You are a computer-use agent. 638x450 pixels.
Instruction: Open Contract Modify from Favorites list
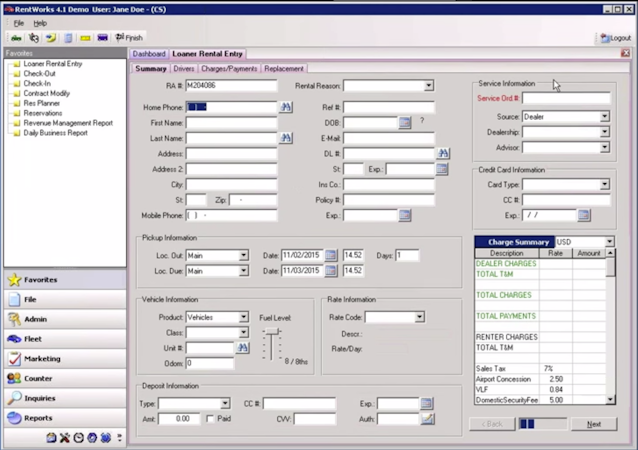[47, 93]
